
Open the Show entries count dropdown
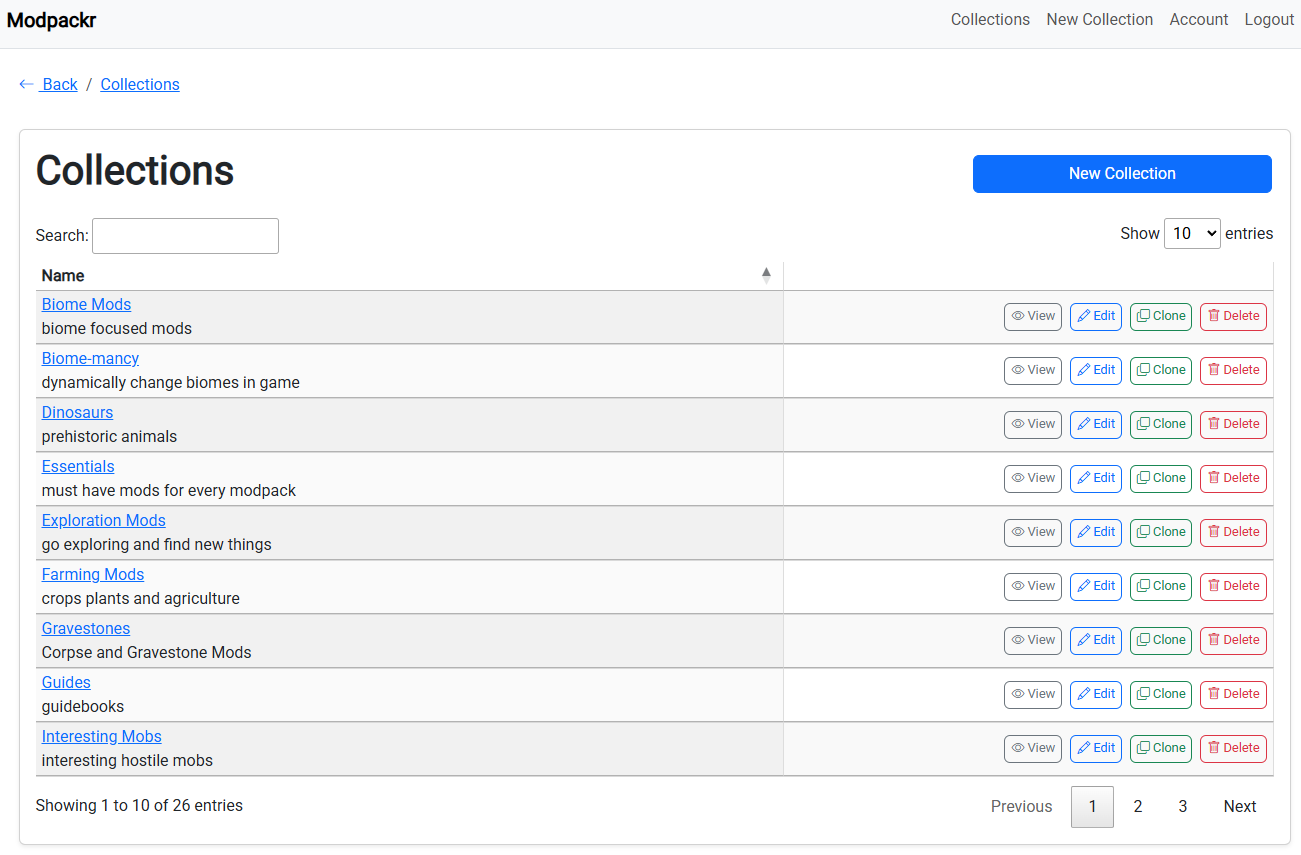[x=1192, y=233]
